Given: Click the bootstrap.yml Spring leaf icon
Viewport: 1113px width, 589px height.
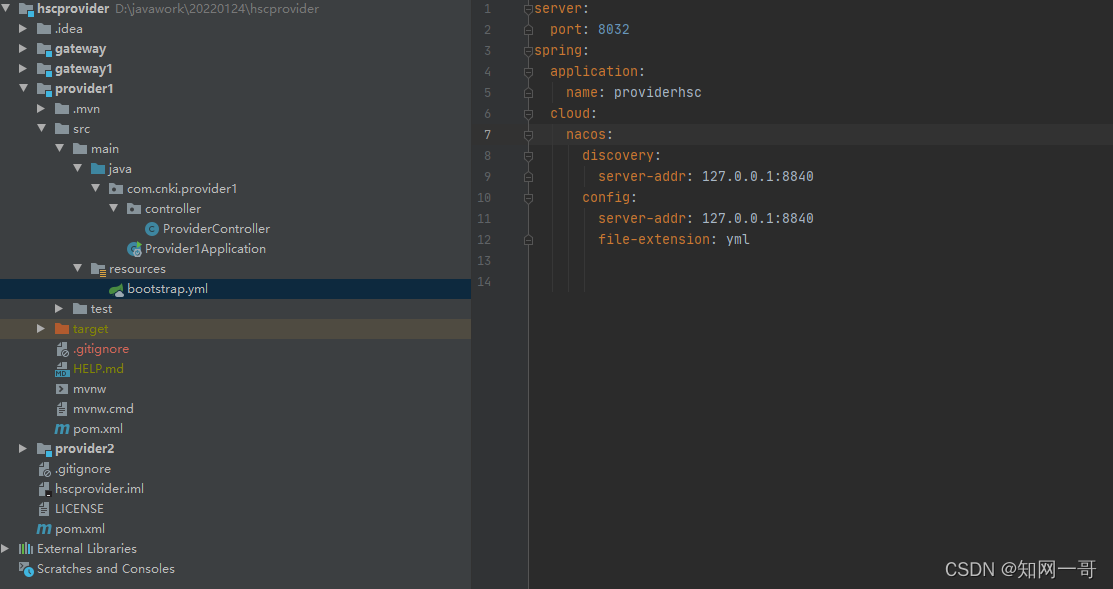Looking at the screenshot, I should [116, 289].
